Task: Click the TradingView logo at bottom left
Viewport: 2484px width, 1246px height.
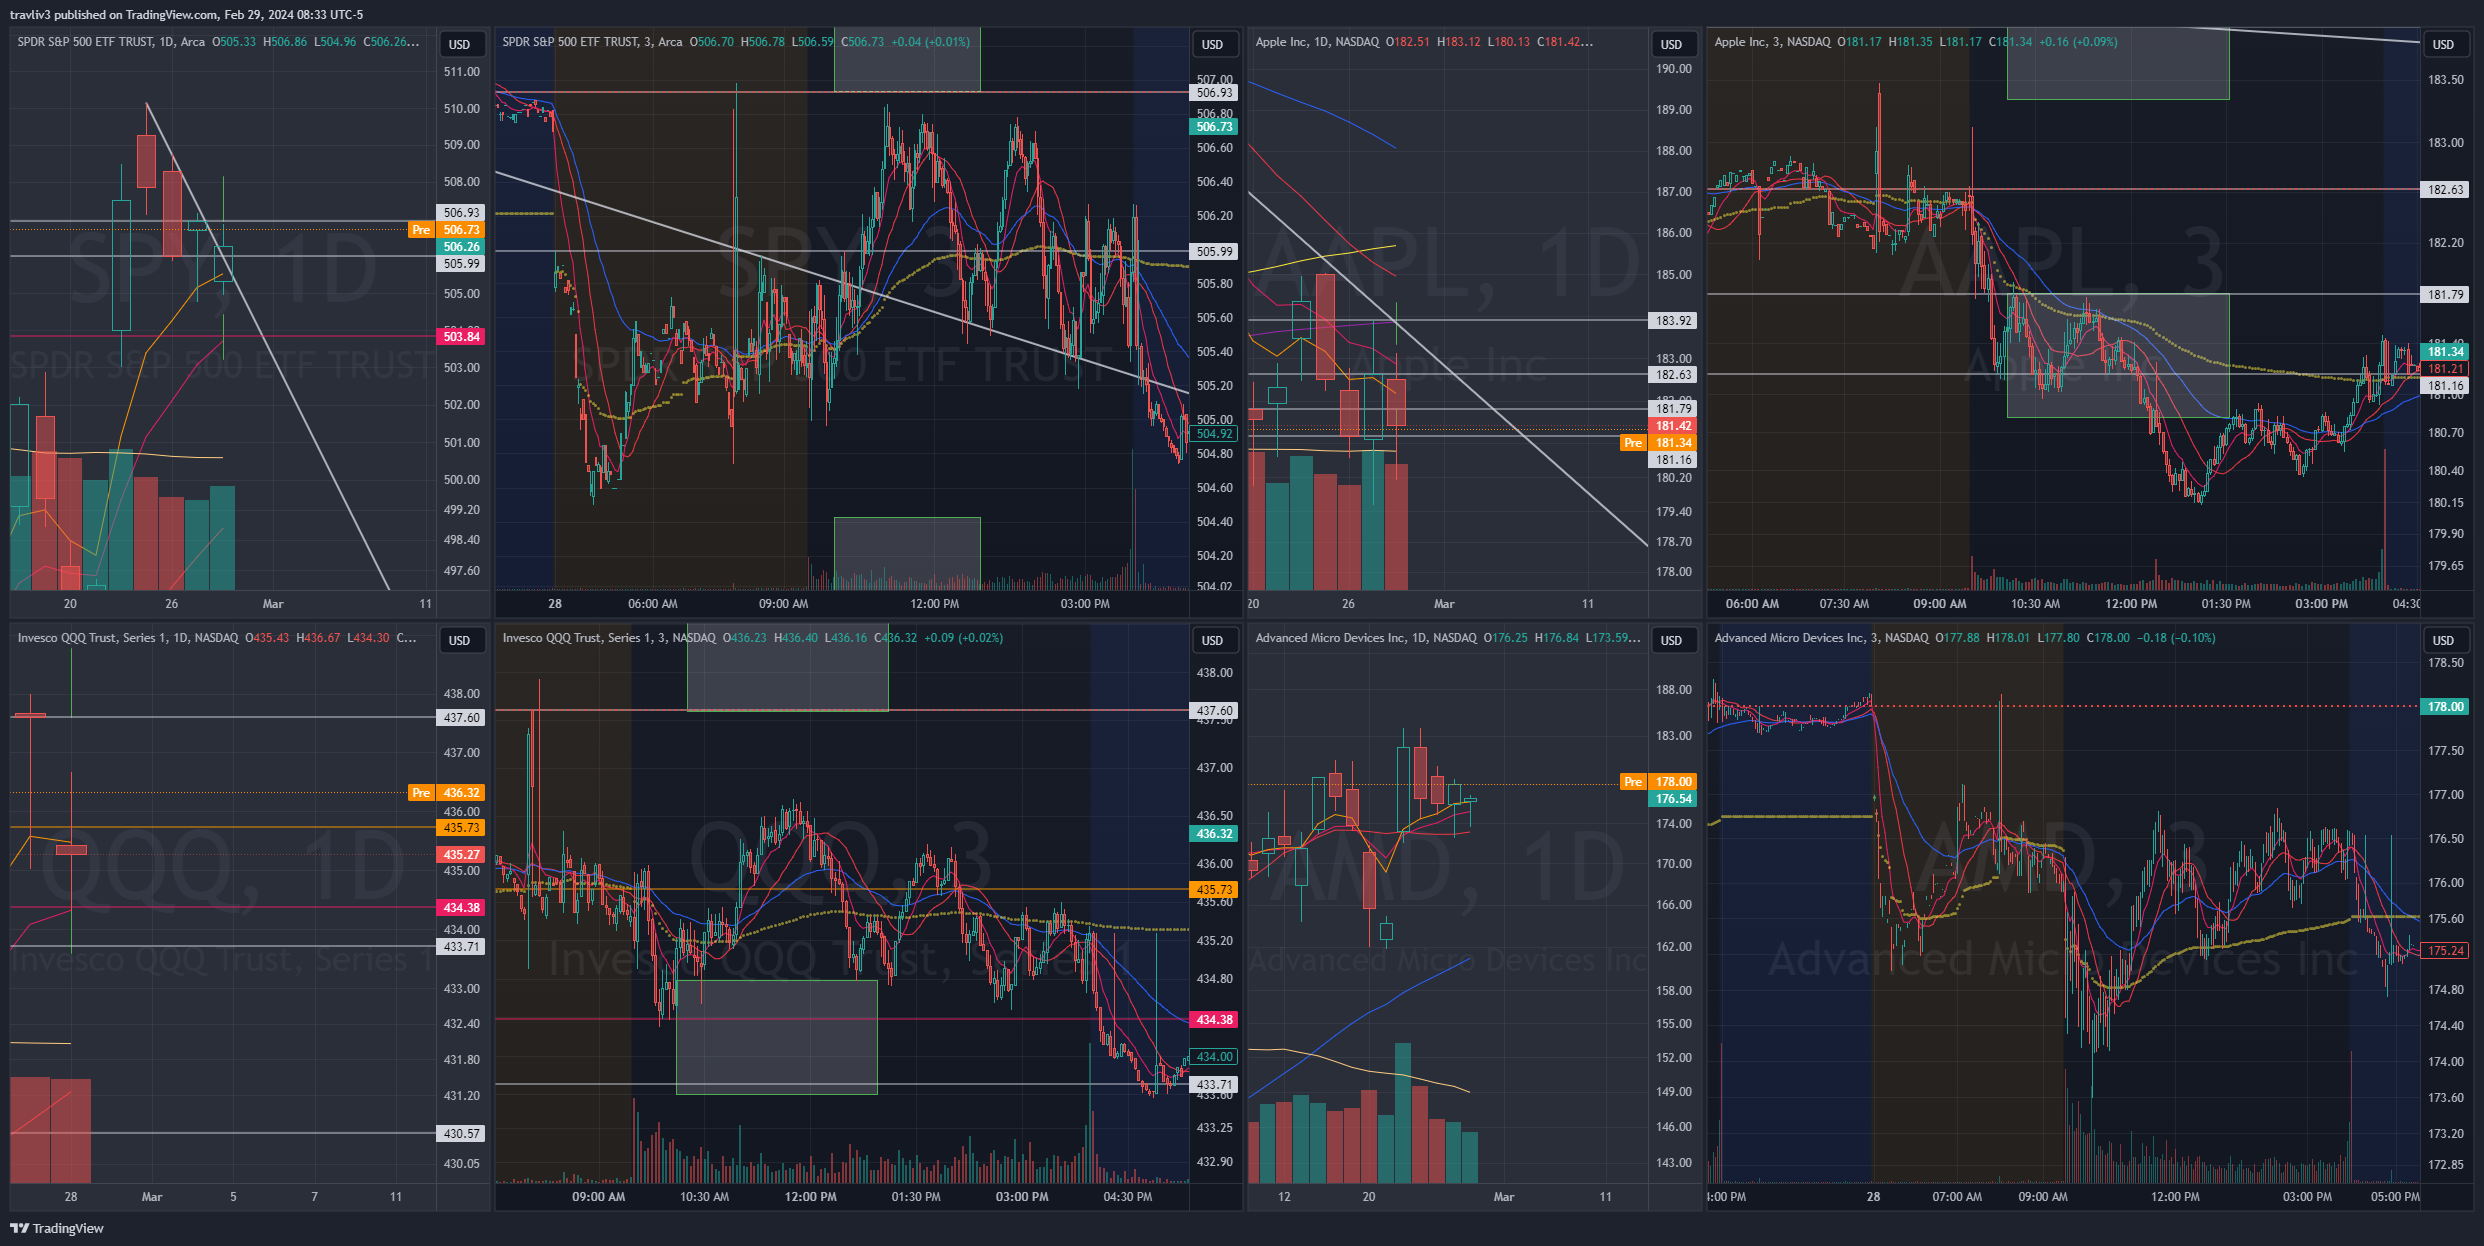Action: tap(57, 1228)
